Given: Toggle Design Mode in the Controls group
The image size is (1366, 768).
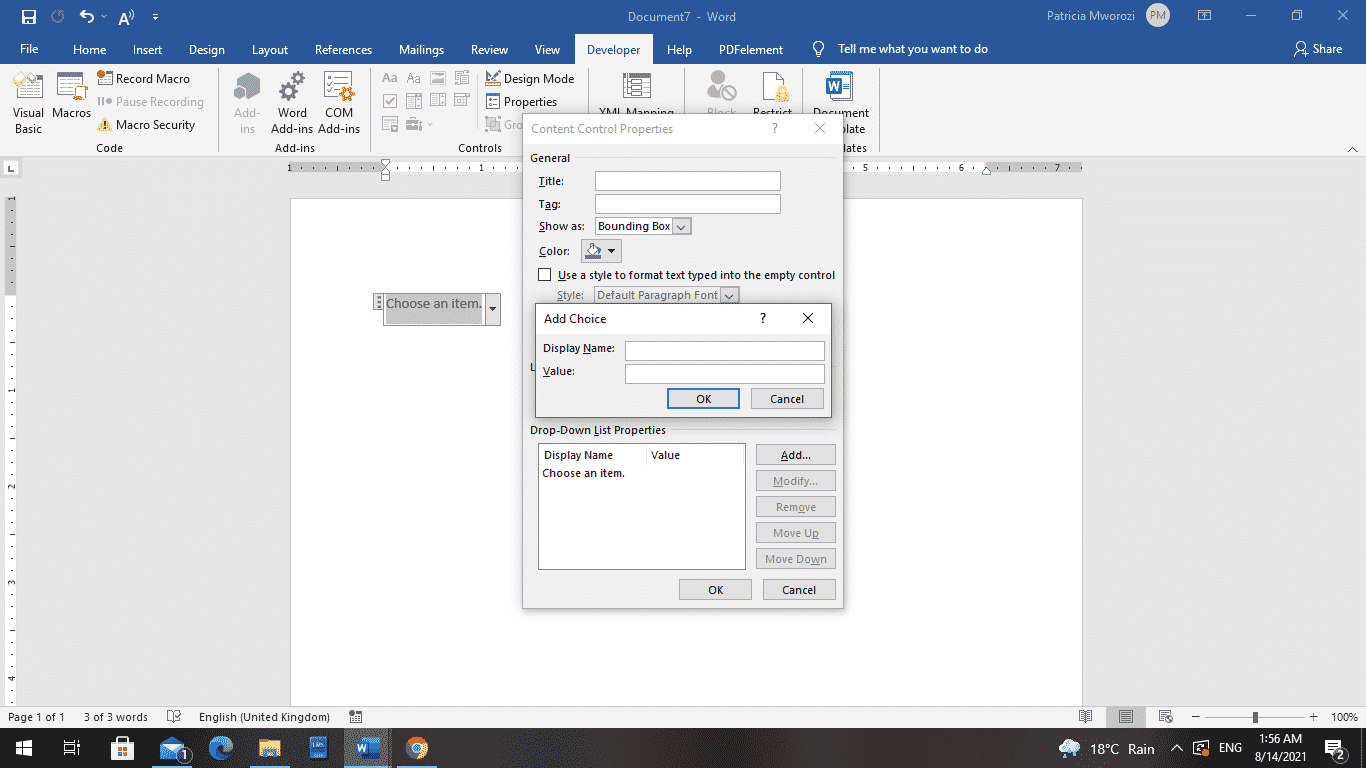Looking at the screenshot, I should (x=530, y=78).
